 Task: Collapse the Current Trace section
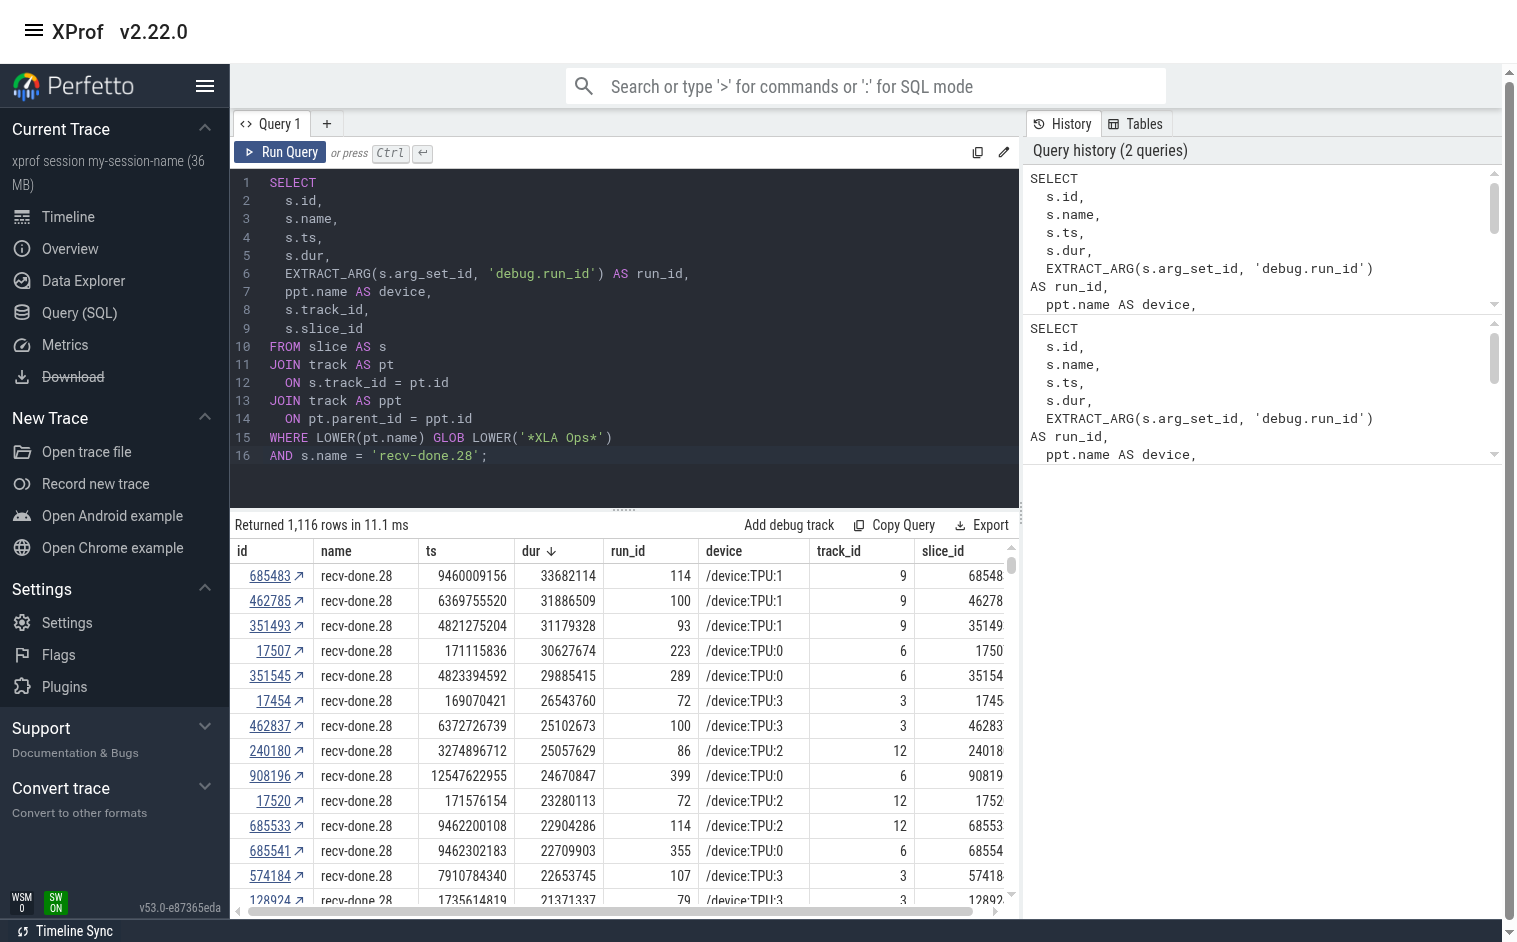(x=204, y=128)
